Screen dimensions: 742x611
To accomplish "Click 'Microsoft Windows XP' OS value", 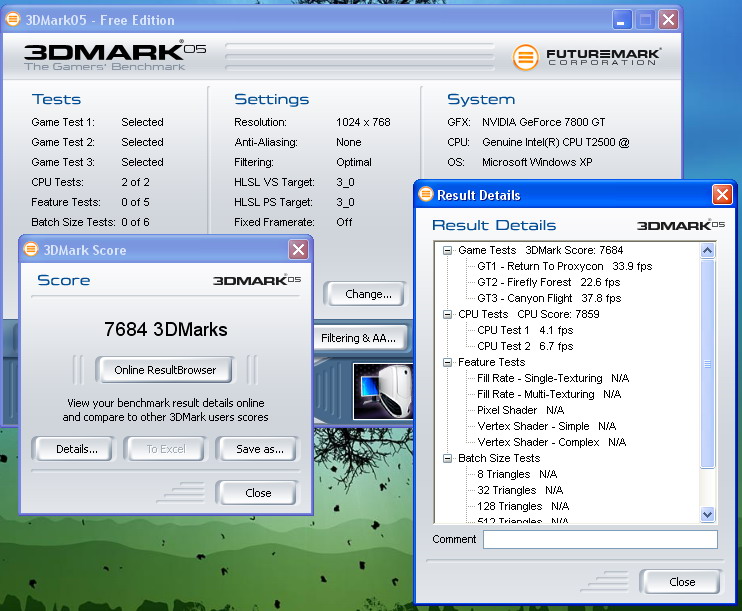I will (537, 162).
